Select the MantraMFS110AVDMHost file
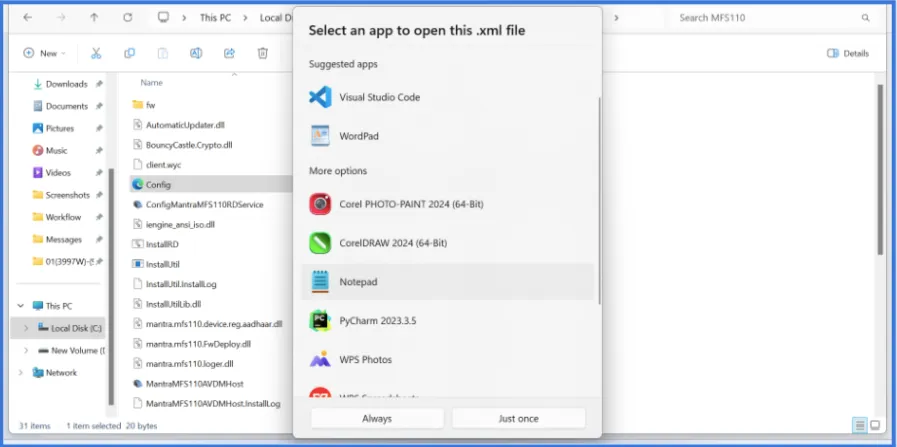Image resolution: width=897 pixels, height=447 pixels. tap(195, 383)
